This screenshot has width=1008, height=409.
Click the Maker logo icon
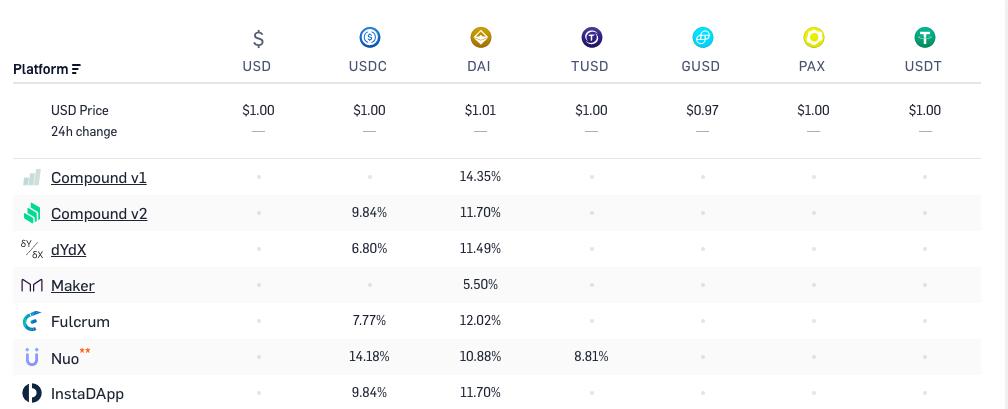tap(32, 286)
